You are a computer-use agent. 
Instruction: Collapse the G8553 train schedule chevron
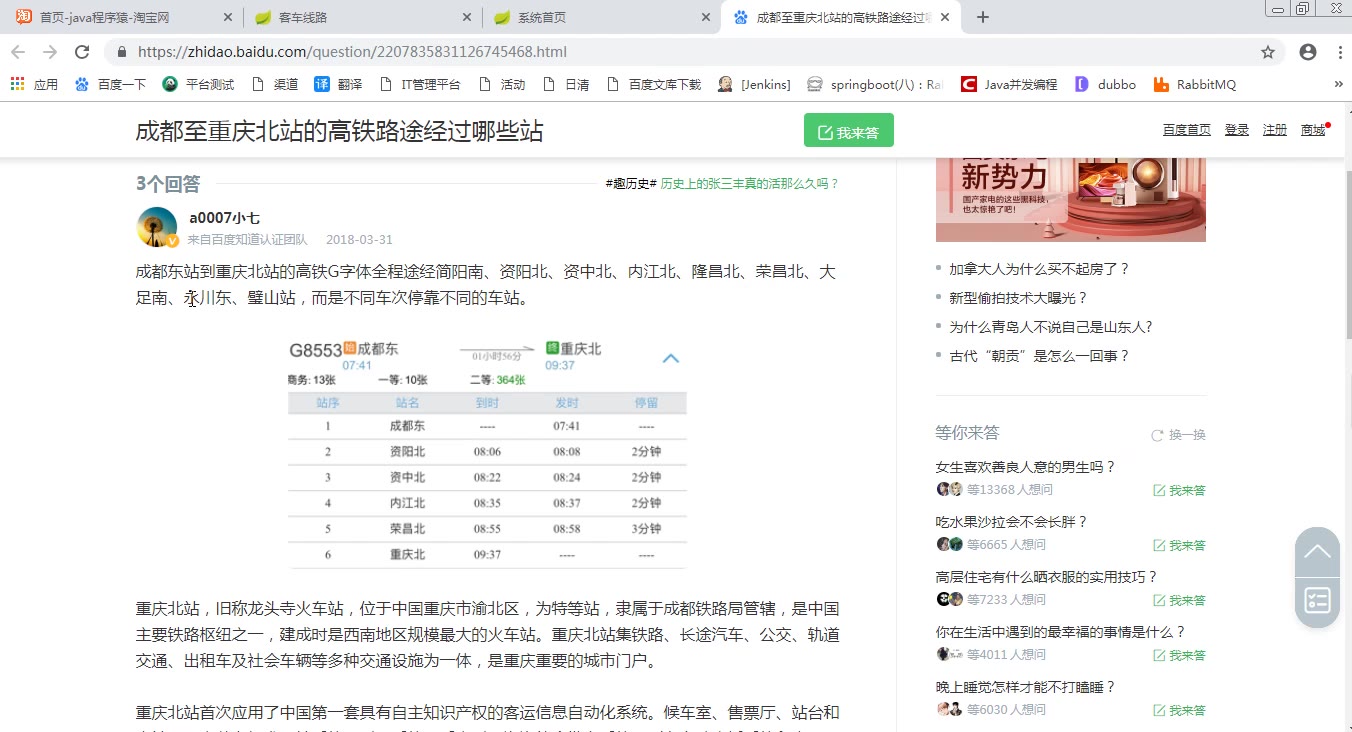point(671,358)
